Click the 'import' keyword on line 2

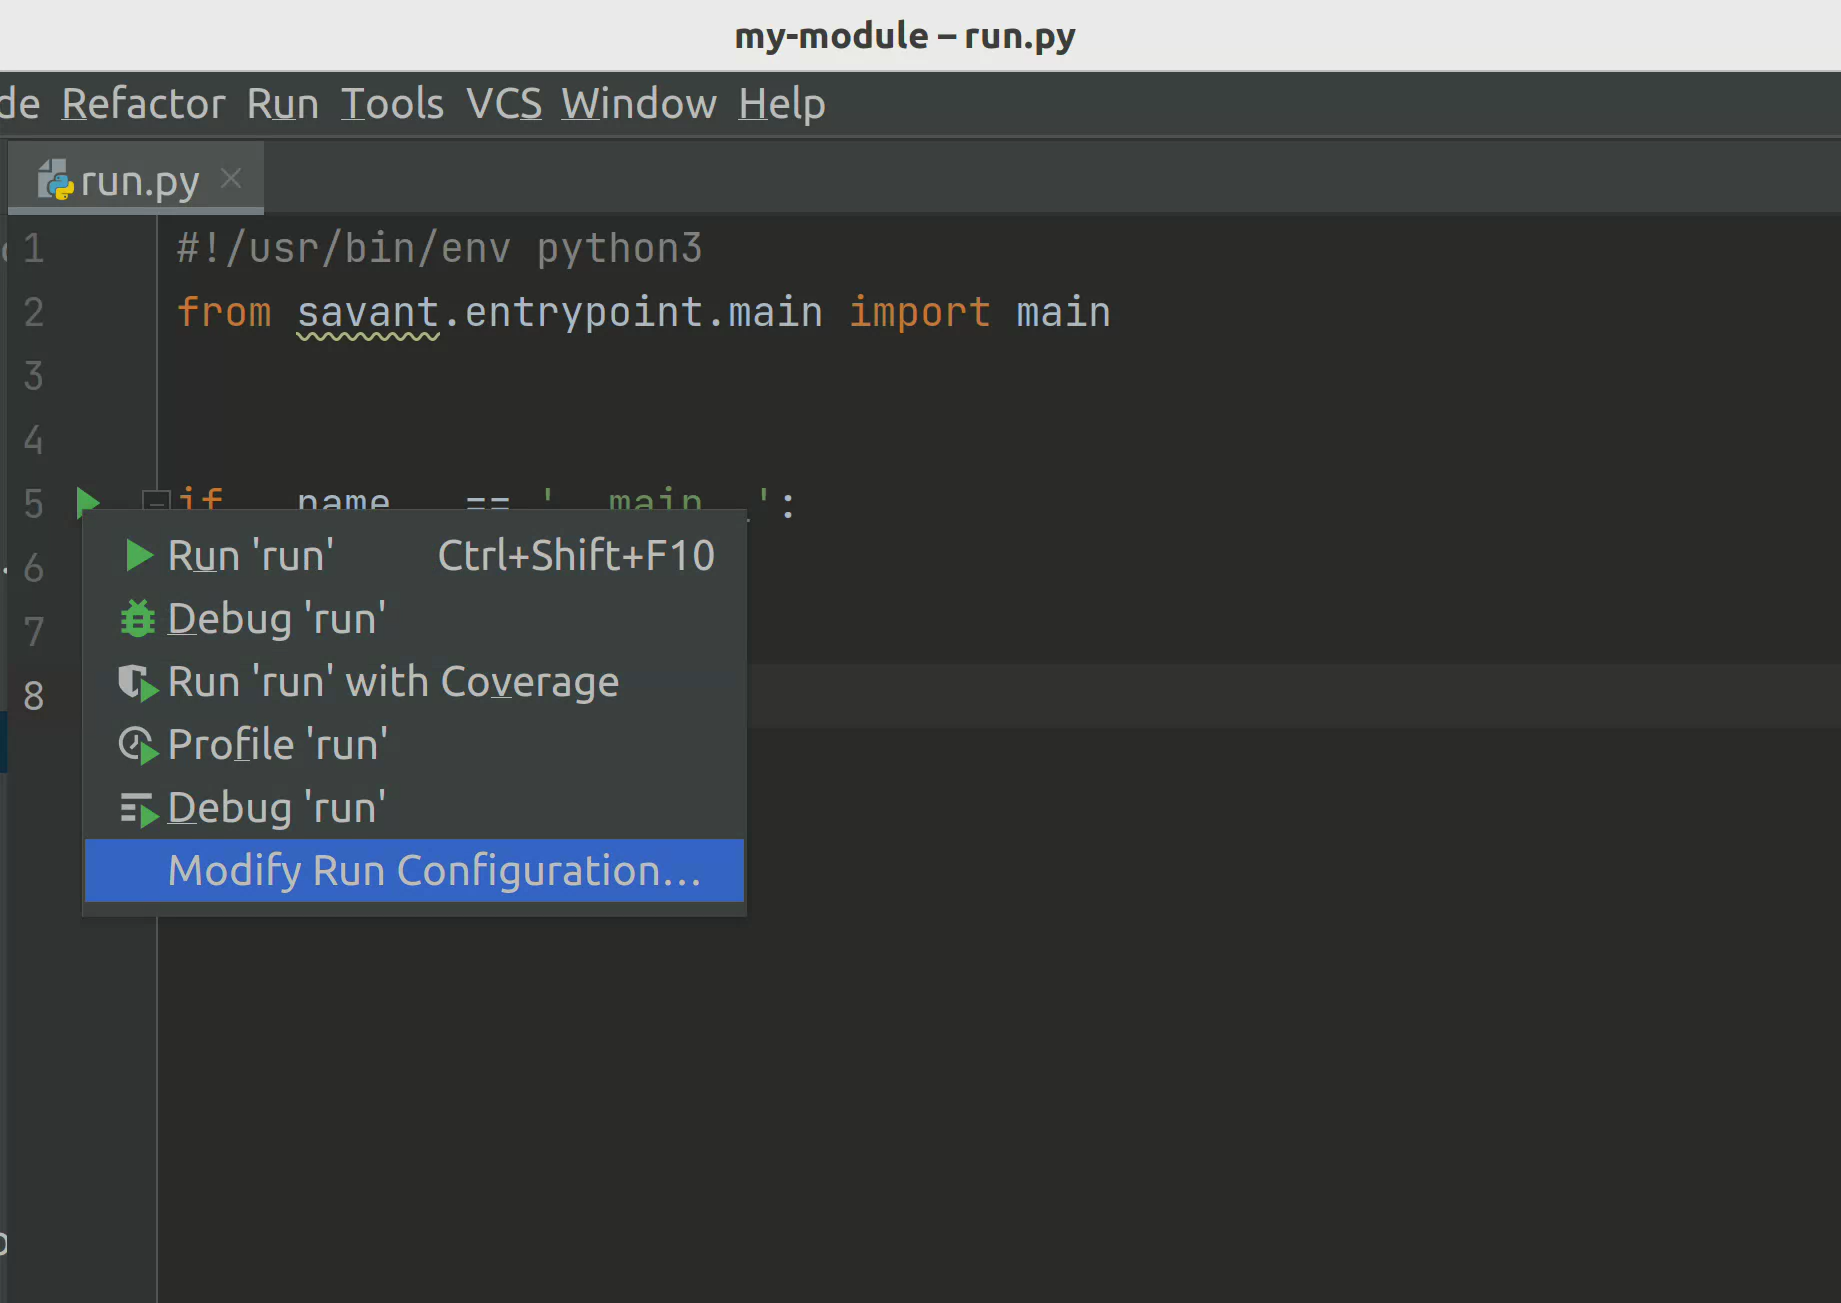[920, 313]
